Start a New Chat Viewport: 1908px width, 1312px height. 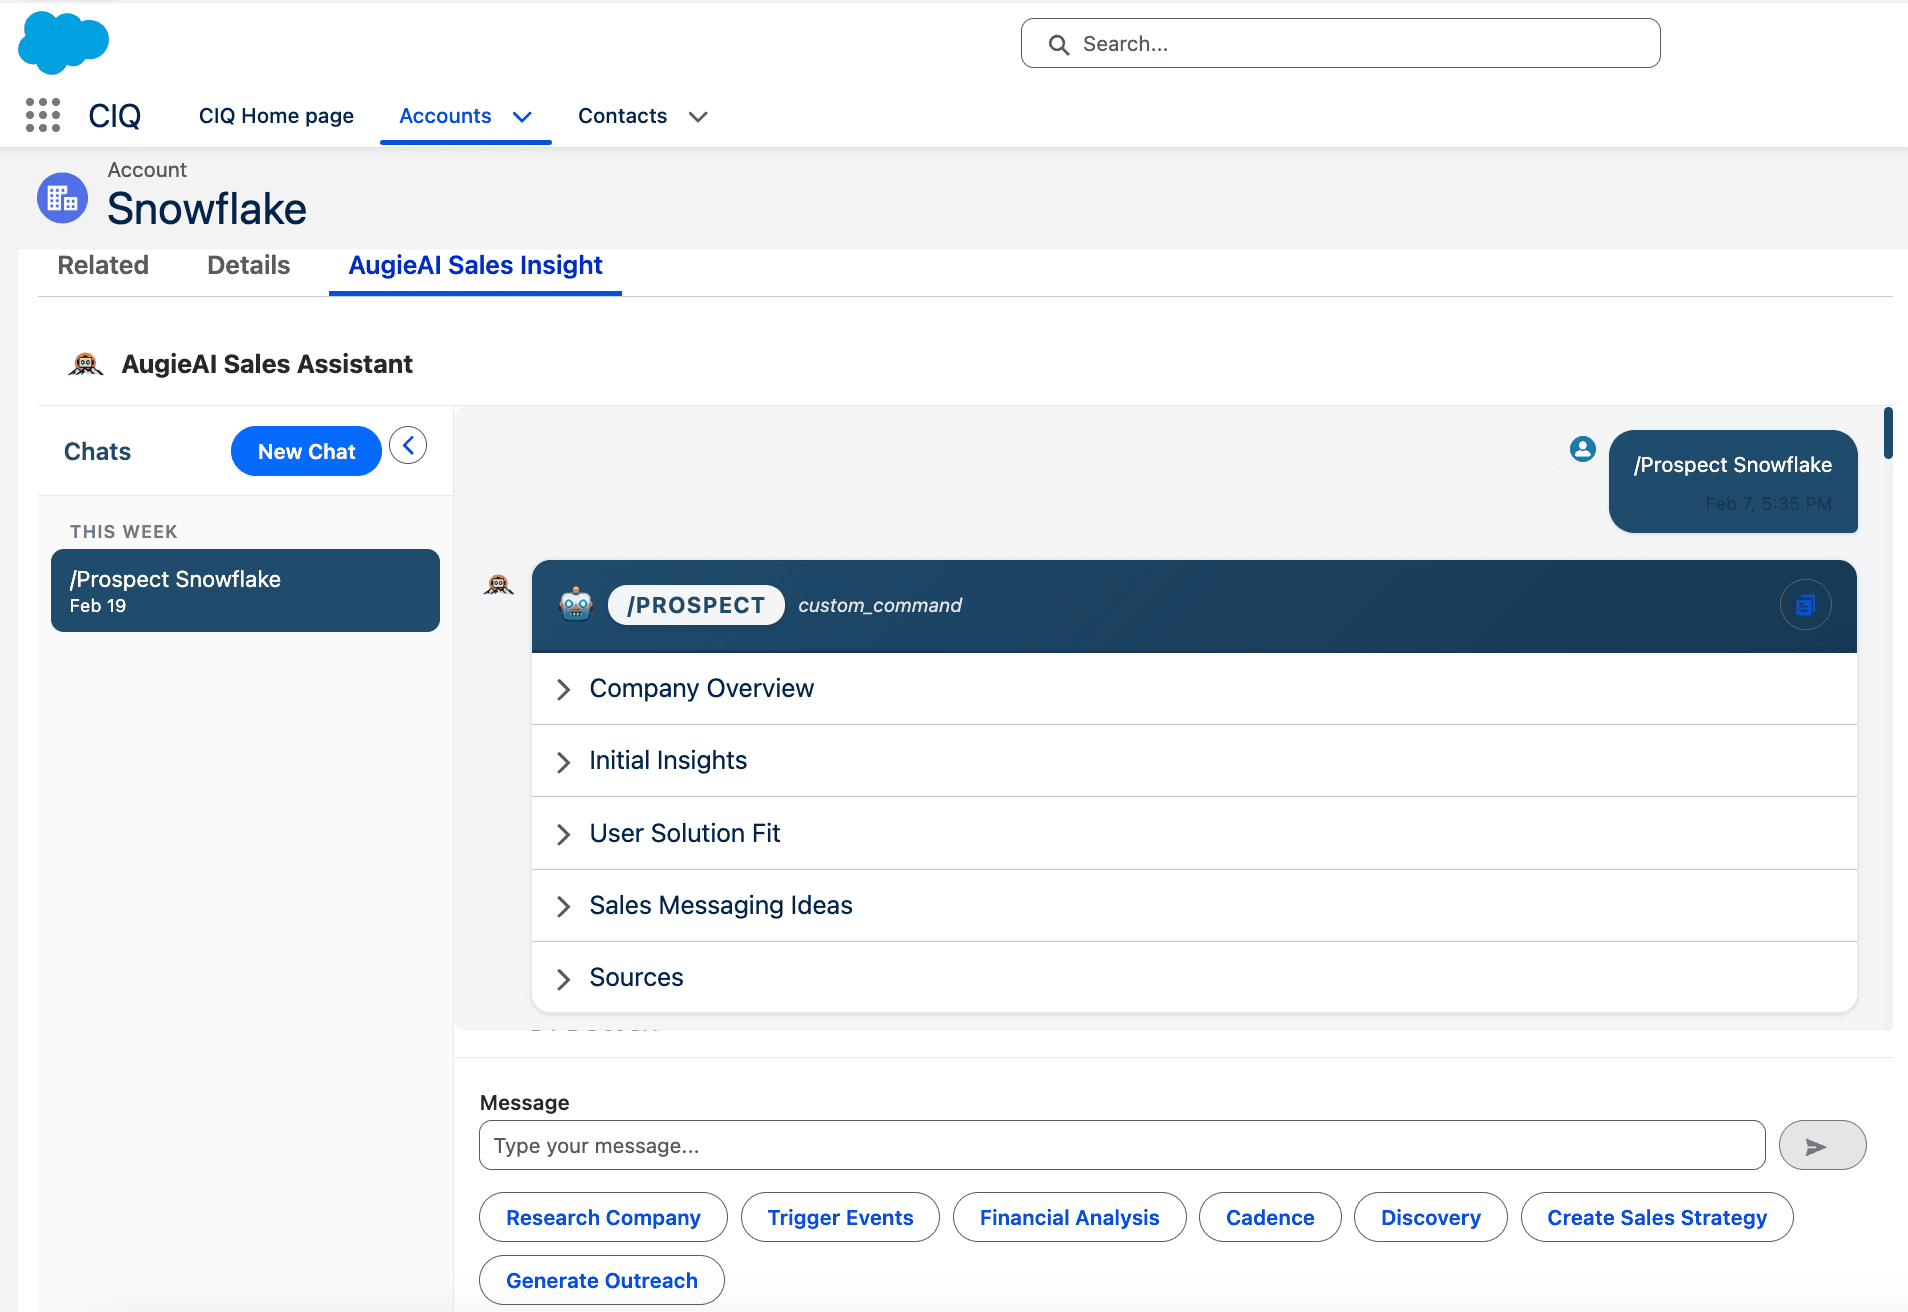pyautogui.click(x=306, y=451)
